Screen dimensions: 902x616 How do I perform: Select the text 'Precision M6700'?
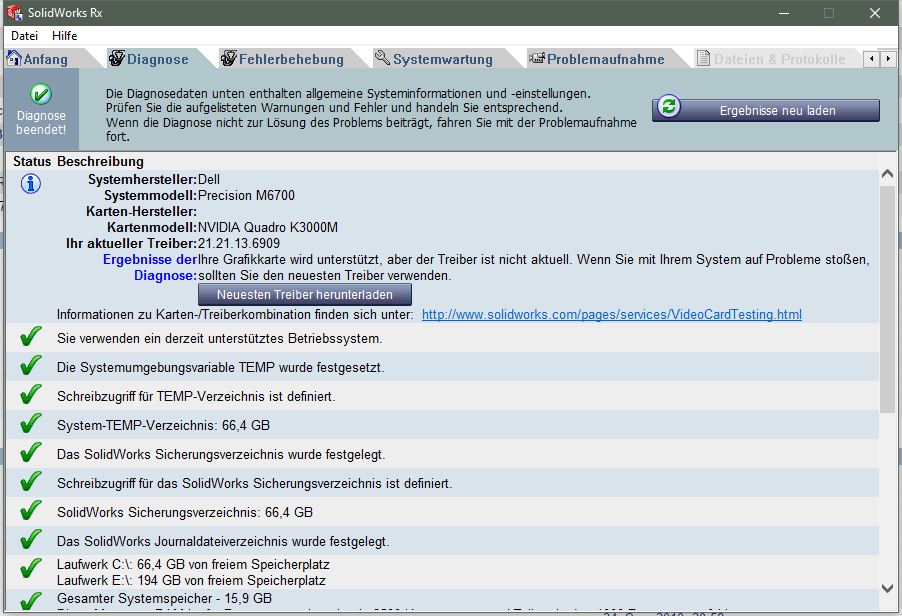coord(246,196)
